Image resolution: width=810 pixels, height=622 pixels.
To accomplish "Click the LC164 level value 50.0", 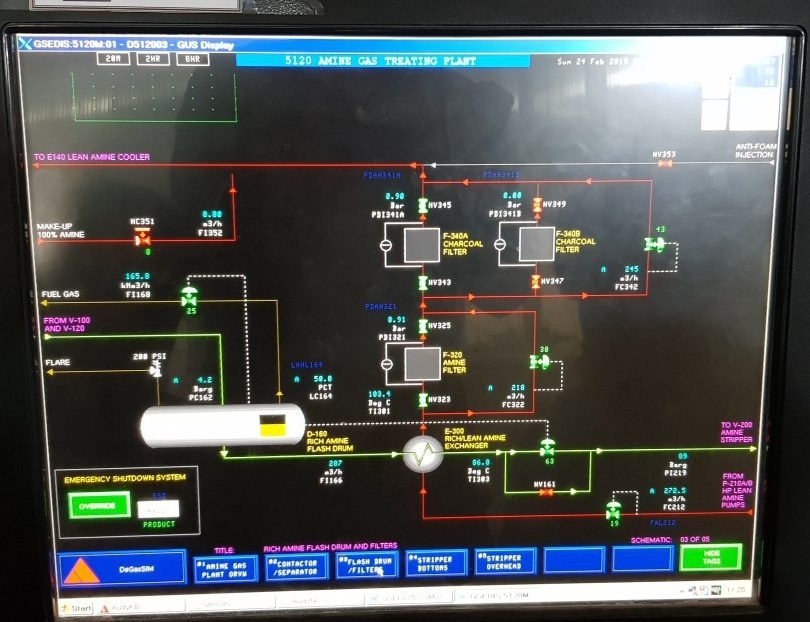I will pyautogui.click(x=323, y=379).
